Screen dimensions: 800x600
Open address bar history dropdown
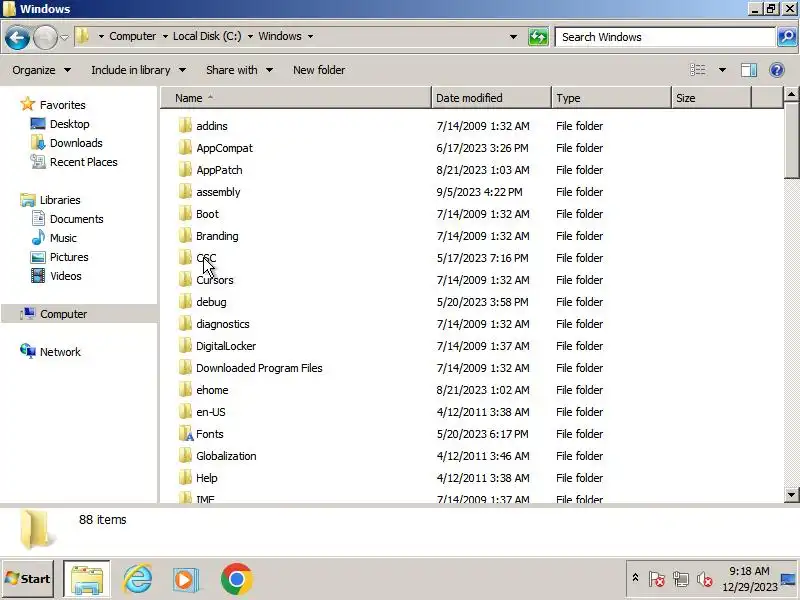[513, 37]
